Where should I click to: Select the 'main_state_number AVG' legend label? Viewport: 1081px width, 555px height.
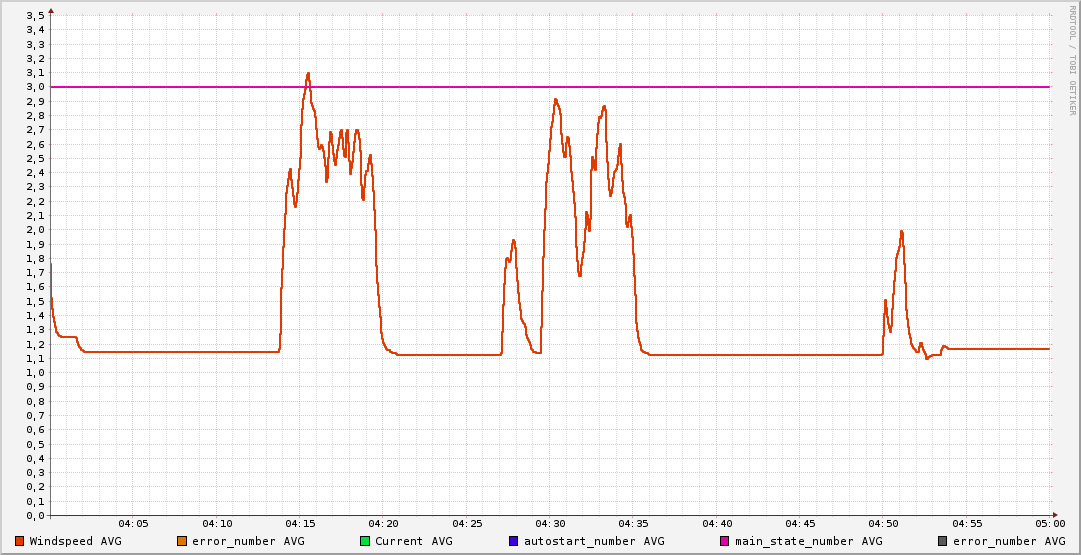click(x=809, y=541)
